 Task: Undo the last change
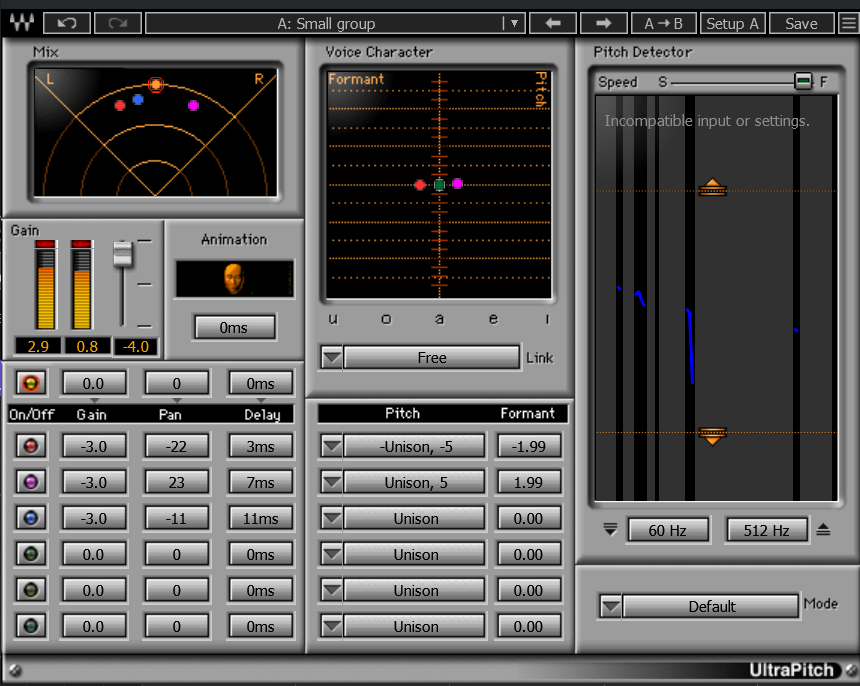[x=67, y=24]
